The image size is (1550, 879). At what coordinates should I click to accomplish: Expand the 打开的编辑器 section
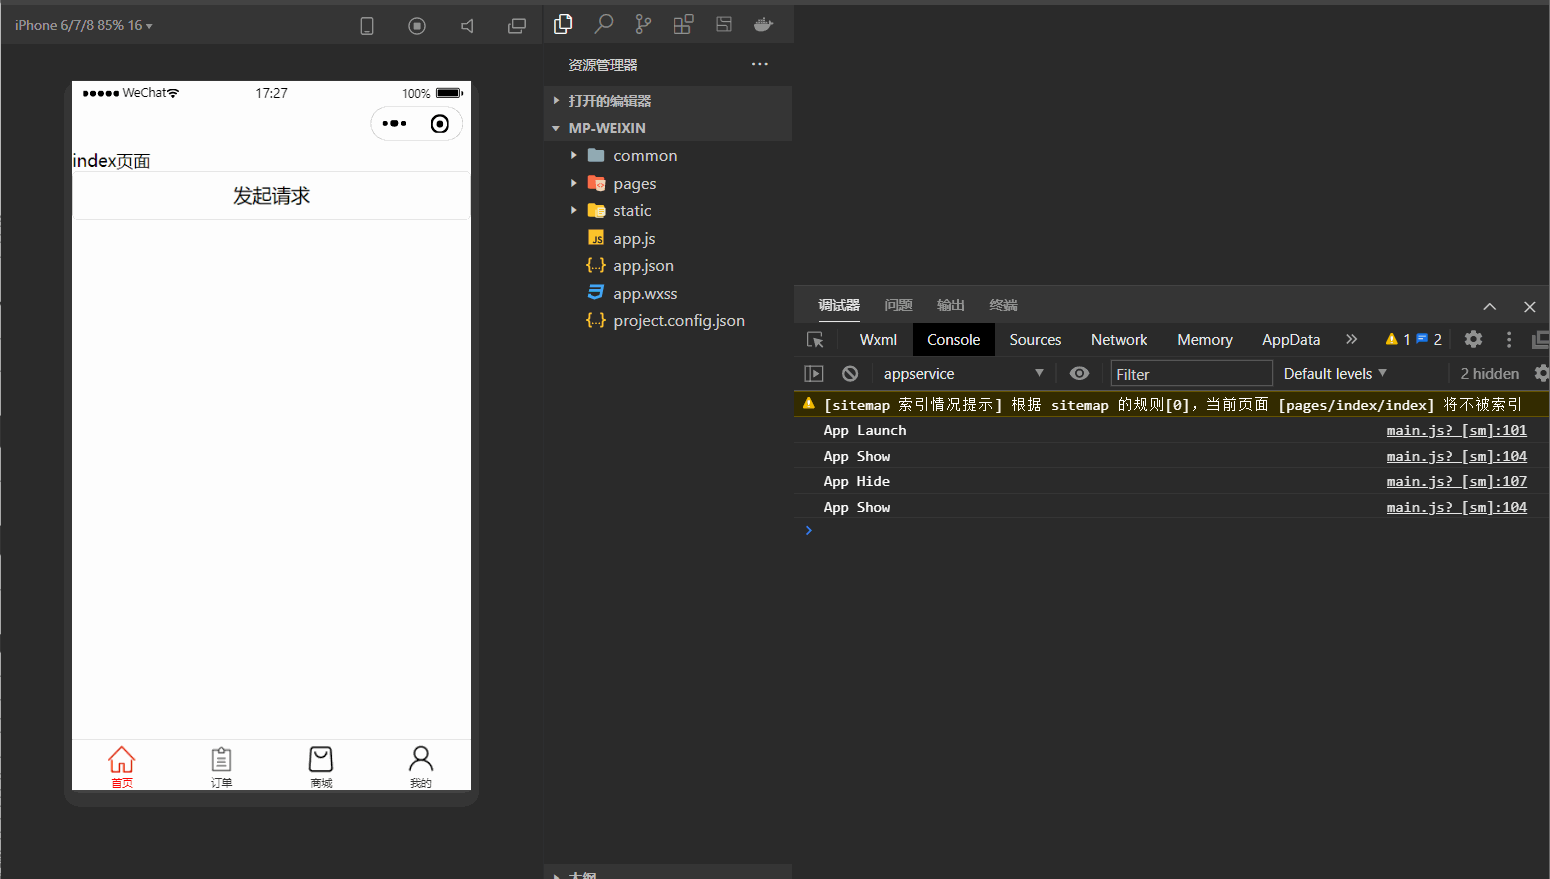click(x=668, y=100)
